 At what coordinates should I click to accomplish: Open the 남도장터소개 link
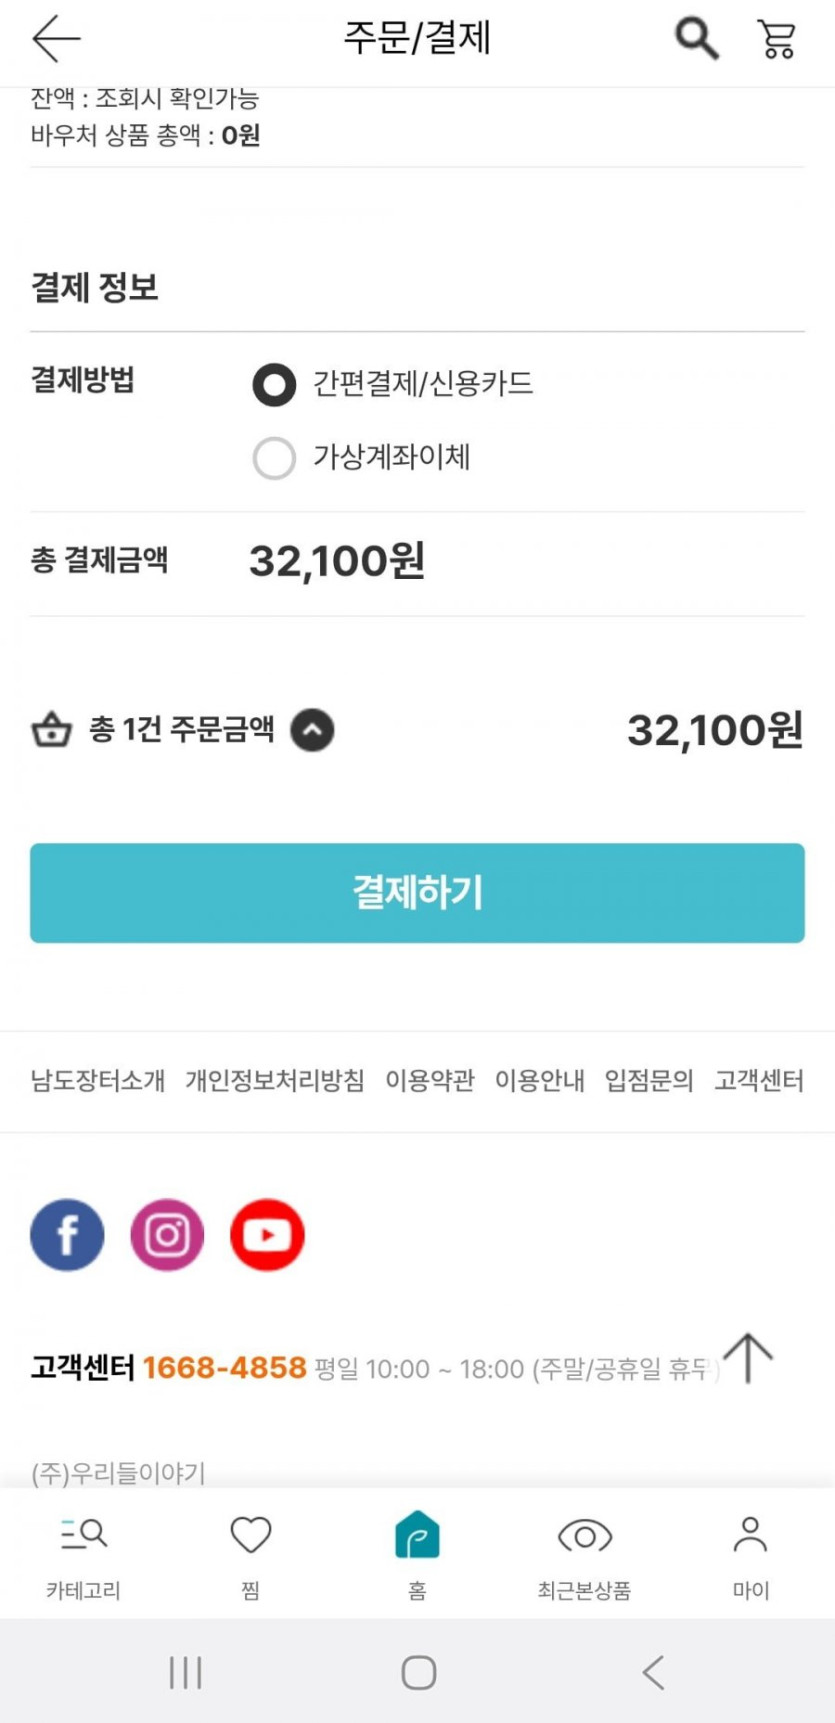(x=98, y=1081)
